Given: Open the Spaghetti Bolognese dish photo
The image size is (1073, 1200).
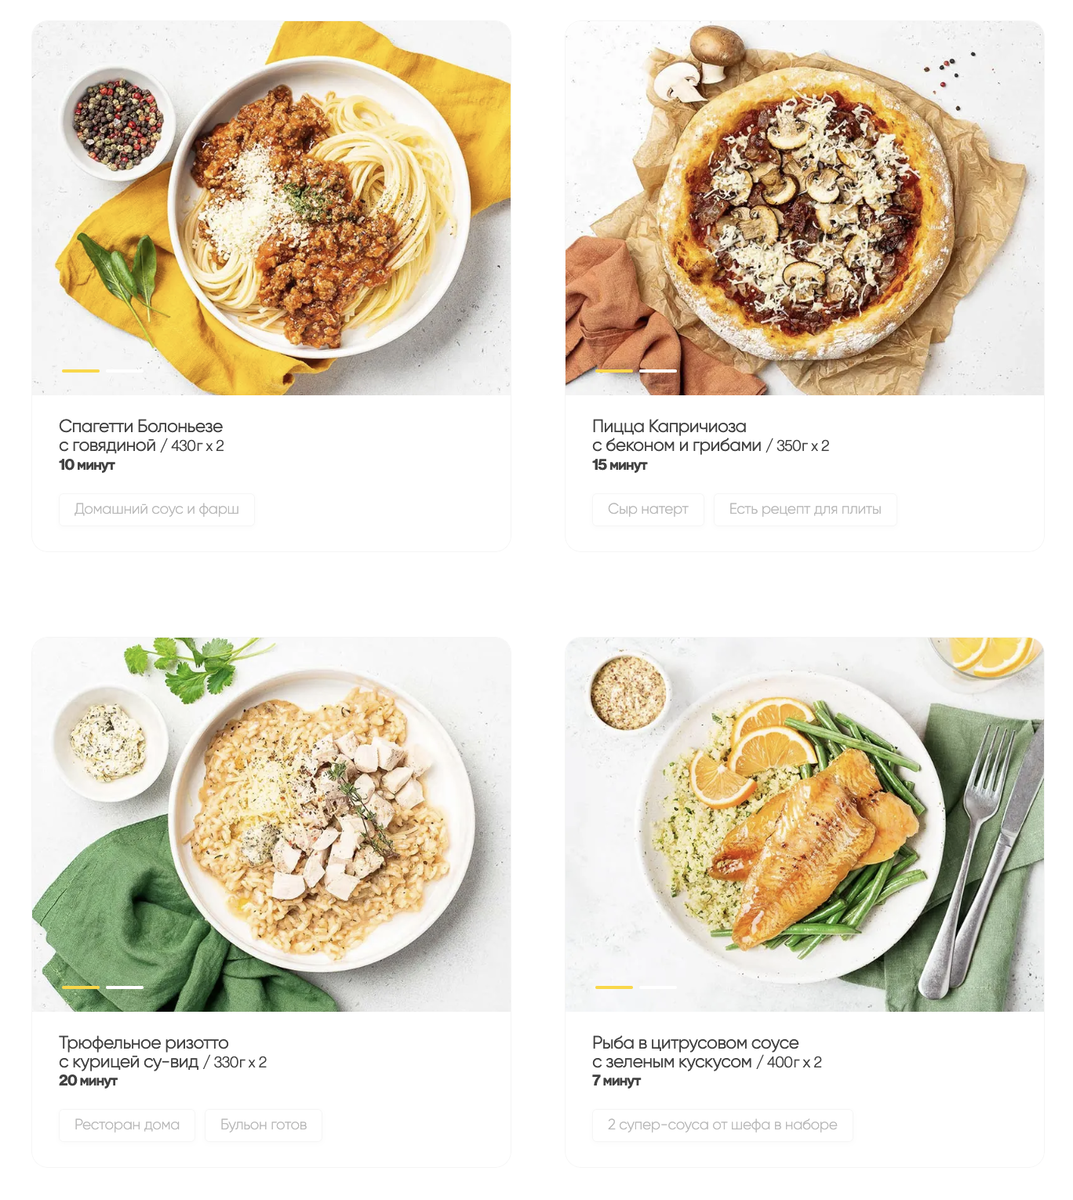Looking at the screenshot, I should tap(271, 208).
